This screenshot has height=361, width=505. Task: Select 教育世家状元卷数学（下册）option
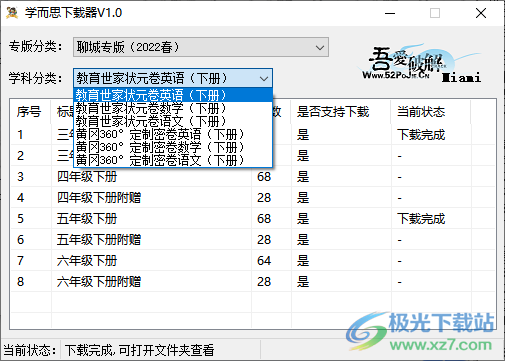(x=173, y=108)
